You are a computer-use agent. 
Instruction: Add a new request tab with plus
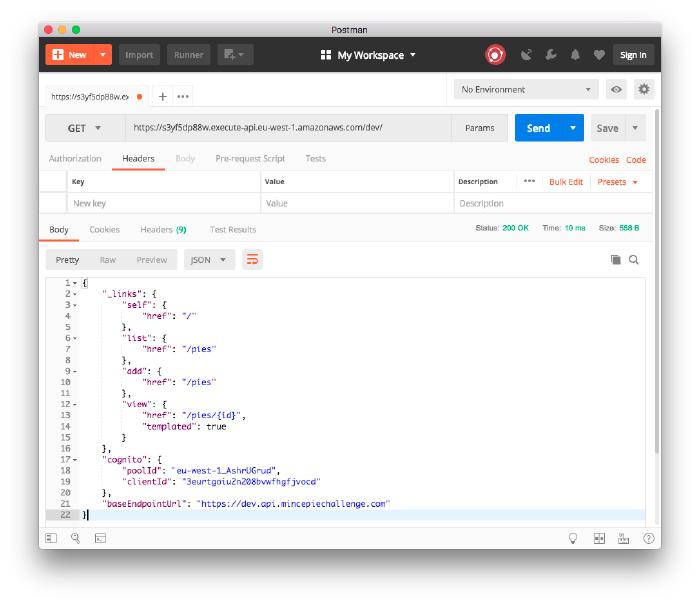click(162, 96)
